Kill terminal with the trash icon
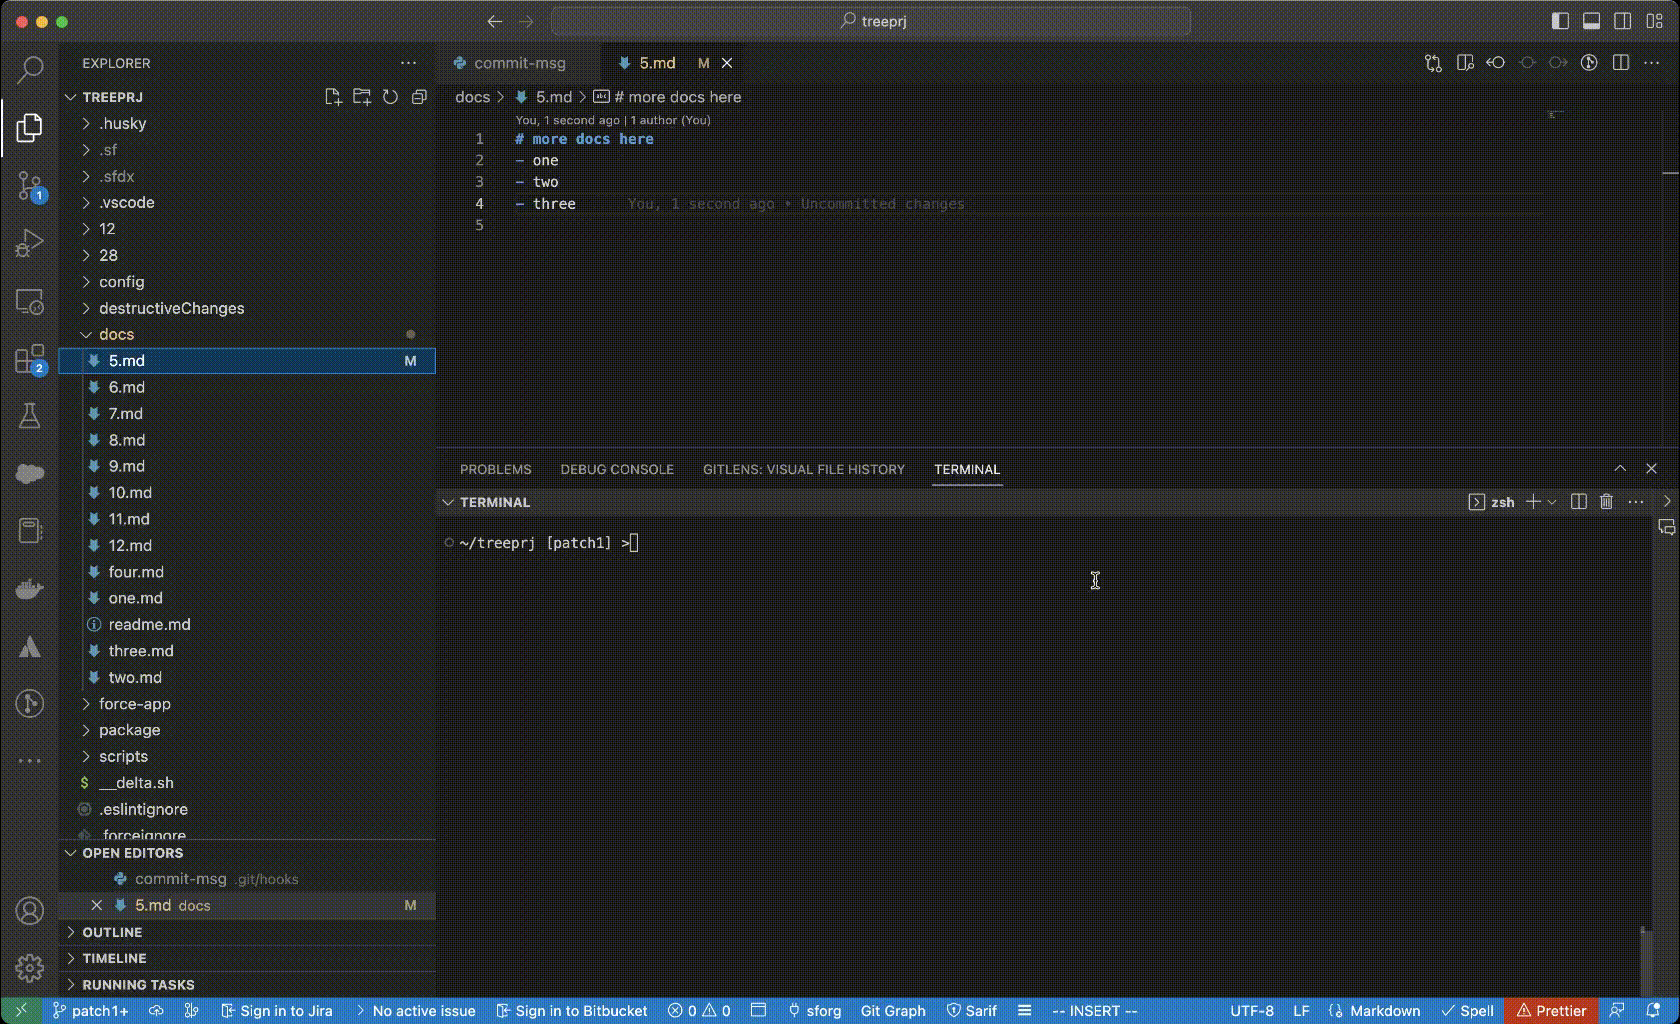The image size is (1680, 1024). click(1606, 502)
